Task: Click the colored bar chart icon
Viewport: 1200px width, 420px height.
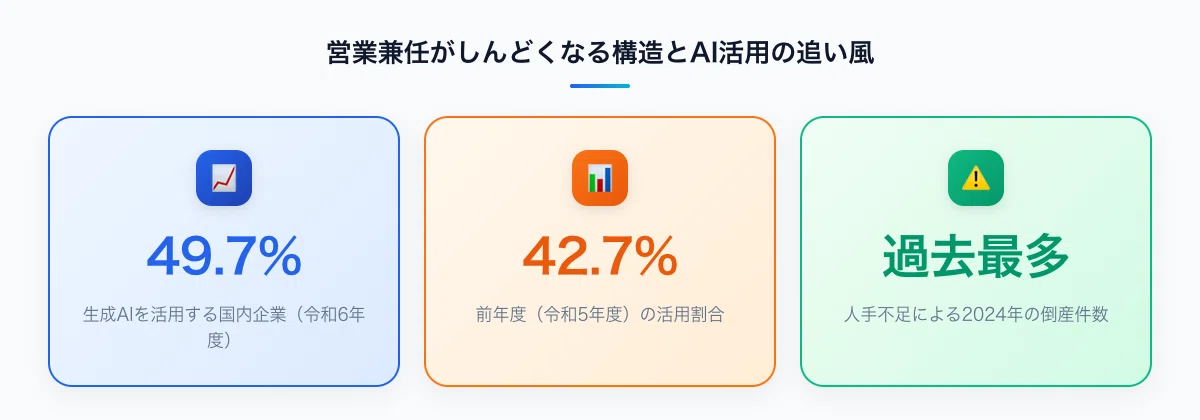Action: tap(600, 178)
